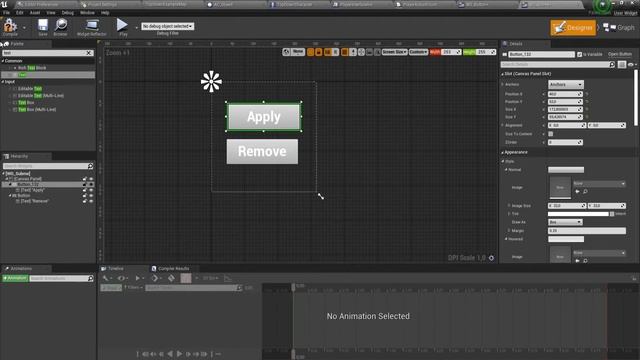Viewport: 640px width, 360px height.
Task: Switch to Graph mode
Action: click(619, 27)
